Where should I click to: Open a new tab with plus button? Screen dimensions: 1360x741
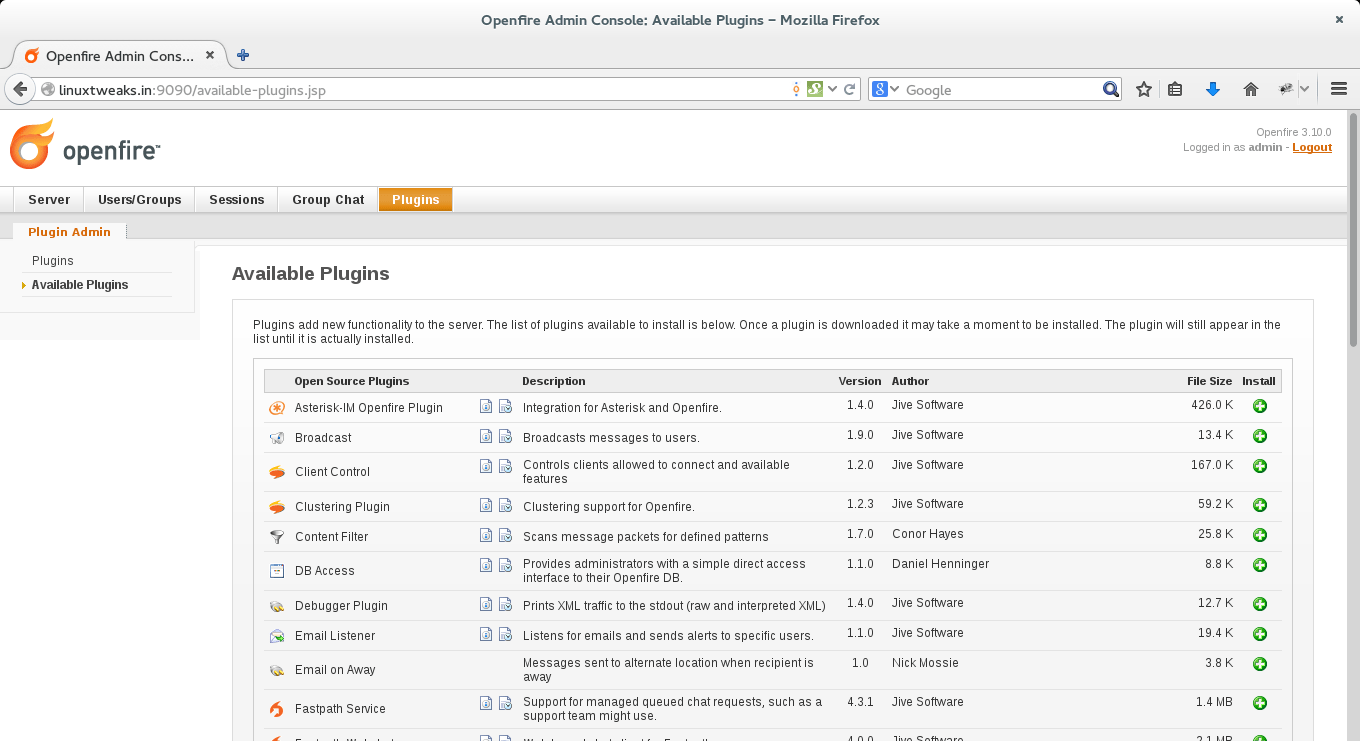point(243,55)
